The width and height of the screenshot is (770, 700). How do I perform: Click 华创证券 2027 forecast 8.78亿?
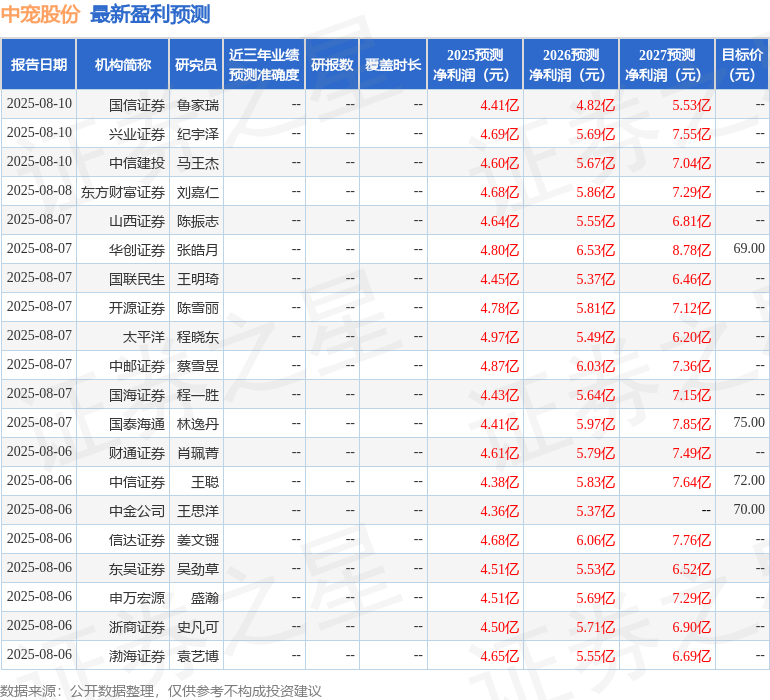click(691, 250)
